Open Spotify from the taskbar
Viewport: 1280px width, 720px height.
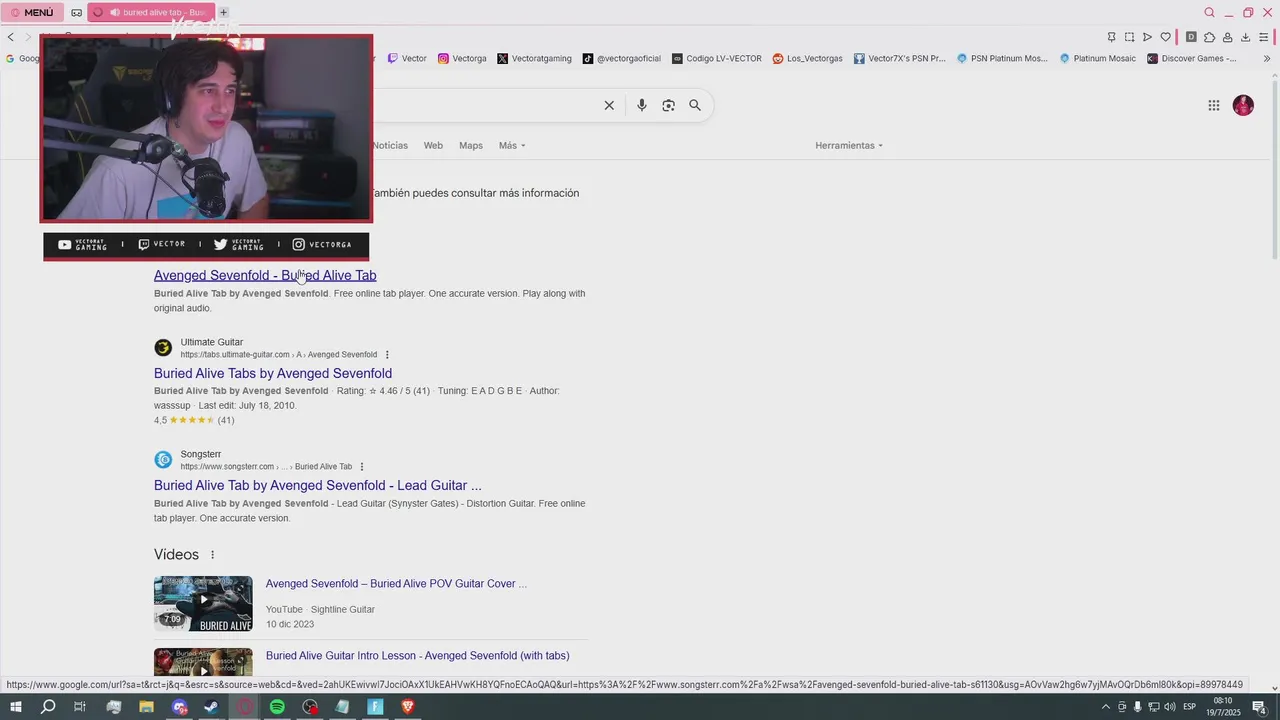pos(277,707)
